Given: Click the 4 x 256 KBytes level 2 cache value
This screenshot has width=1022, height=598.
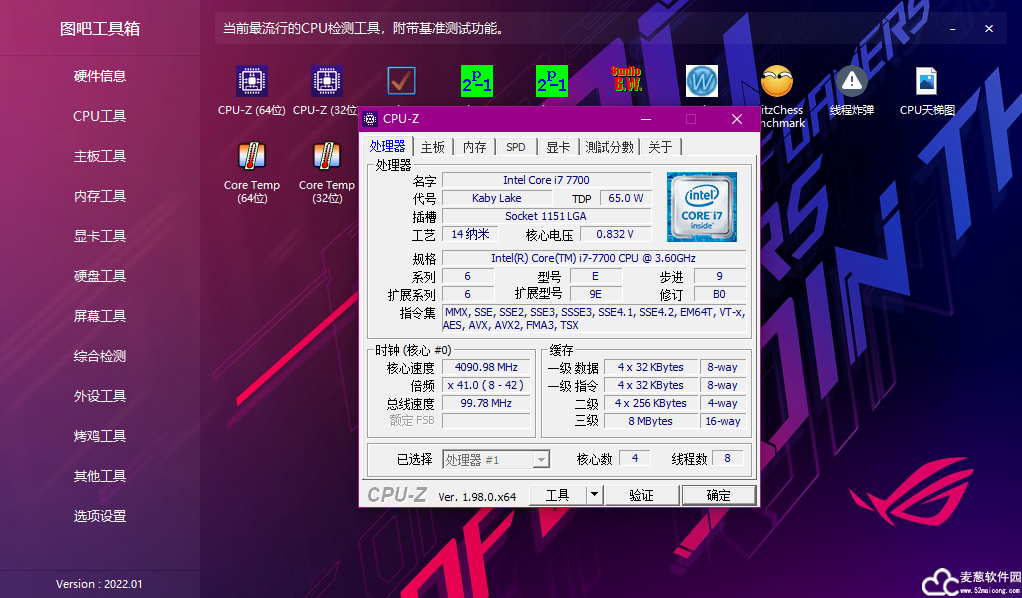Looking at the screenshot, I should (x=650, y=403).
